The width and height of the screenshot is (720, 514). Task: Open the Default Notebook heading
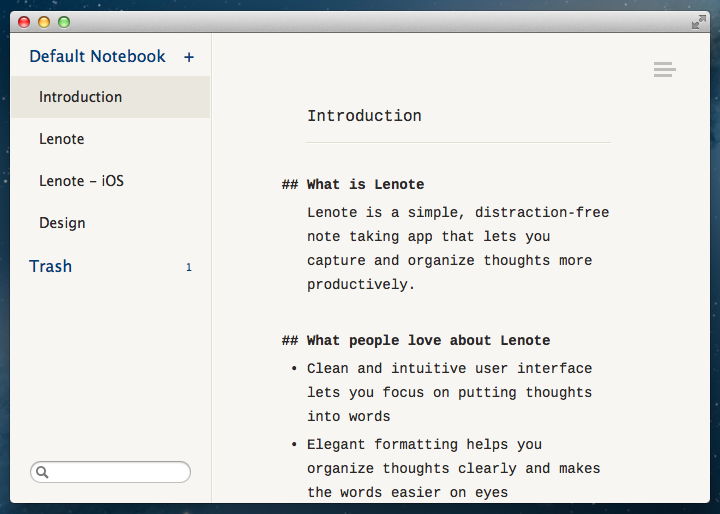pyautogui.click(x=97, y=56)
